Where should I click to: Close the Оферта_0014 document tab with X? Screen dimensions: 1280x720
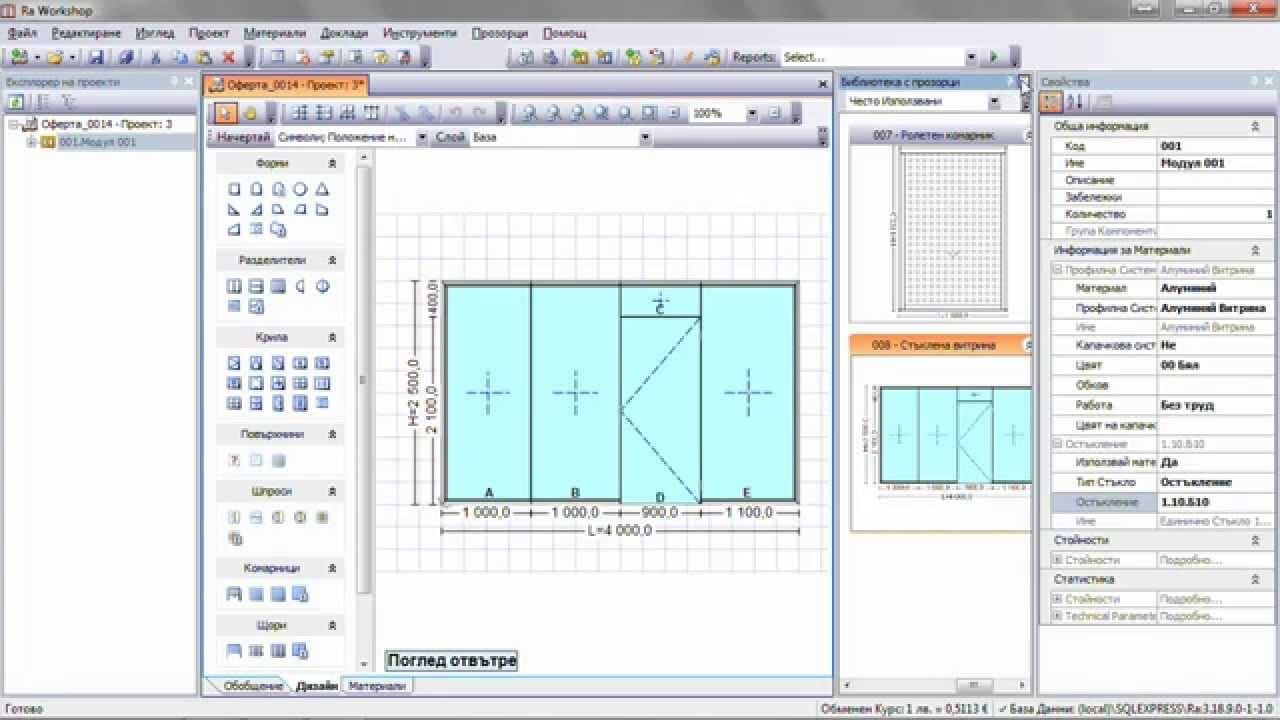(x=822, y=85)
